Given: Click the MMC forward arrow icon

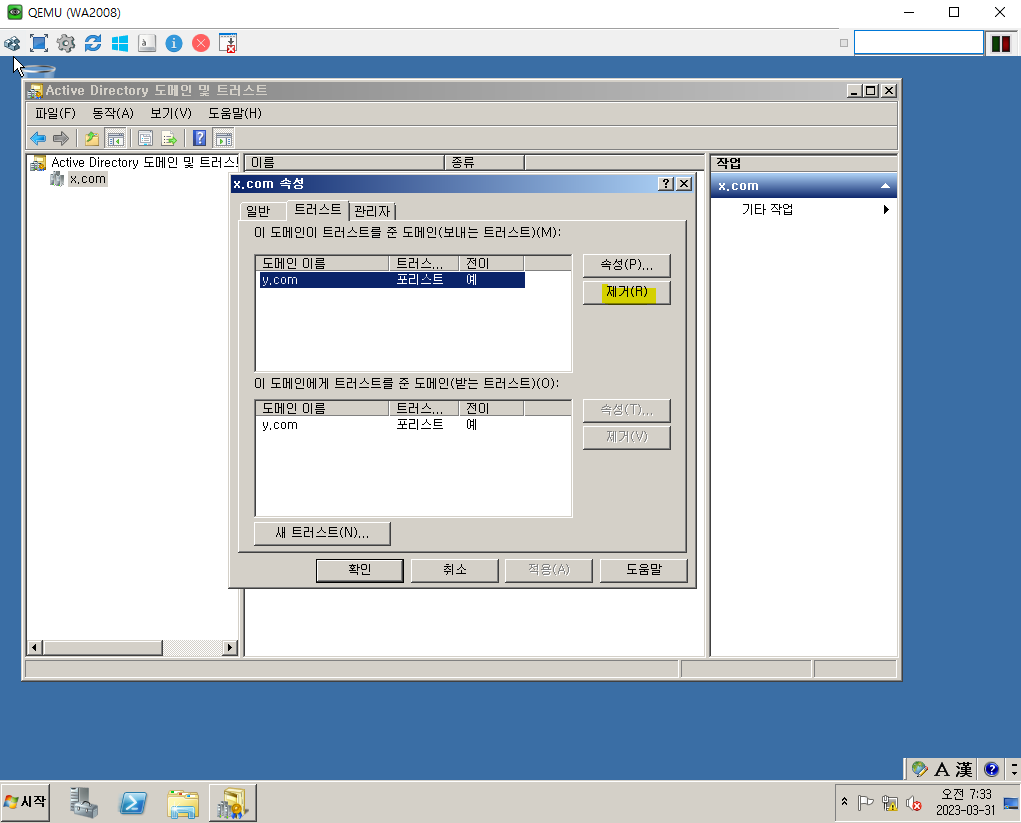Looking at the screenshot, I should tap(61, 138).
